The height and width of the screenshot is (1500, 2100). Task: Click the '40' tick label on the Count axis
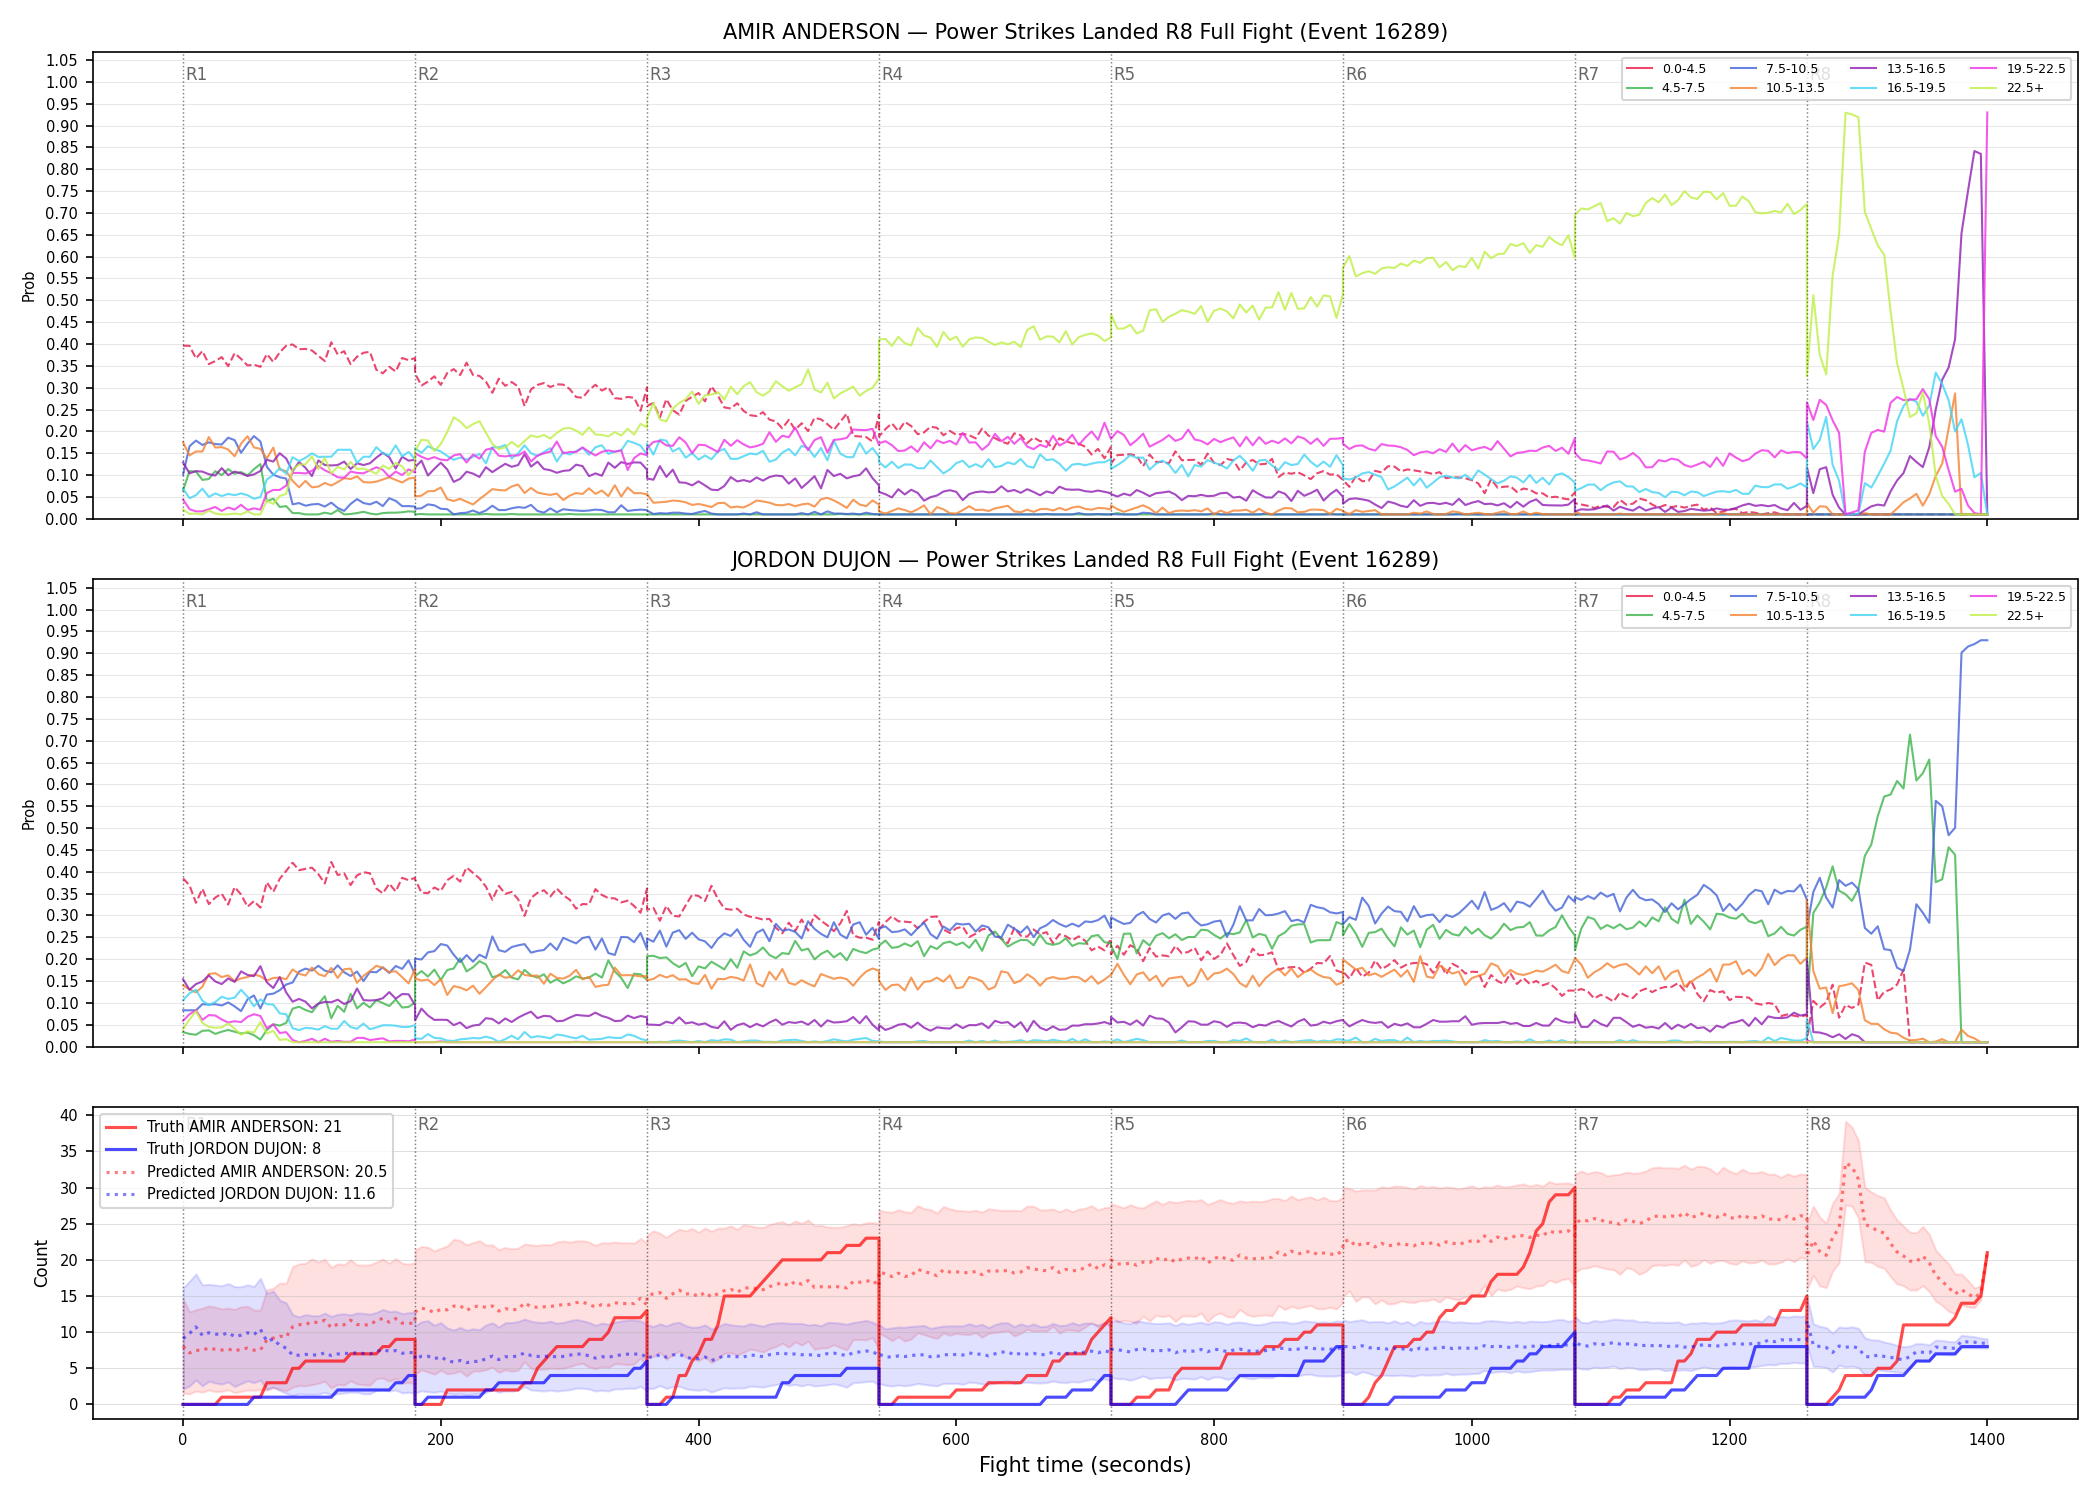pyautogui.click(x=69, y=1116)
